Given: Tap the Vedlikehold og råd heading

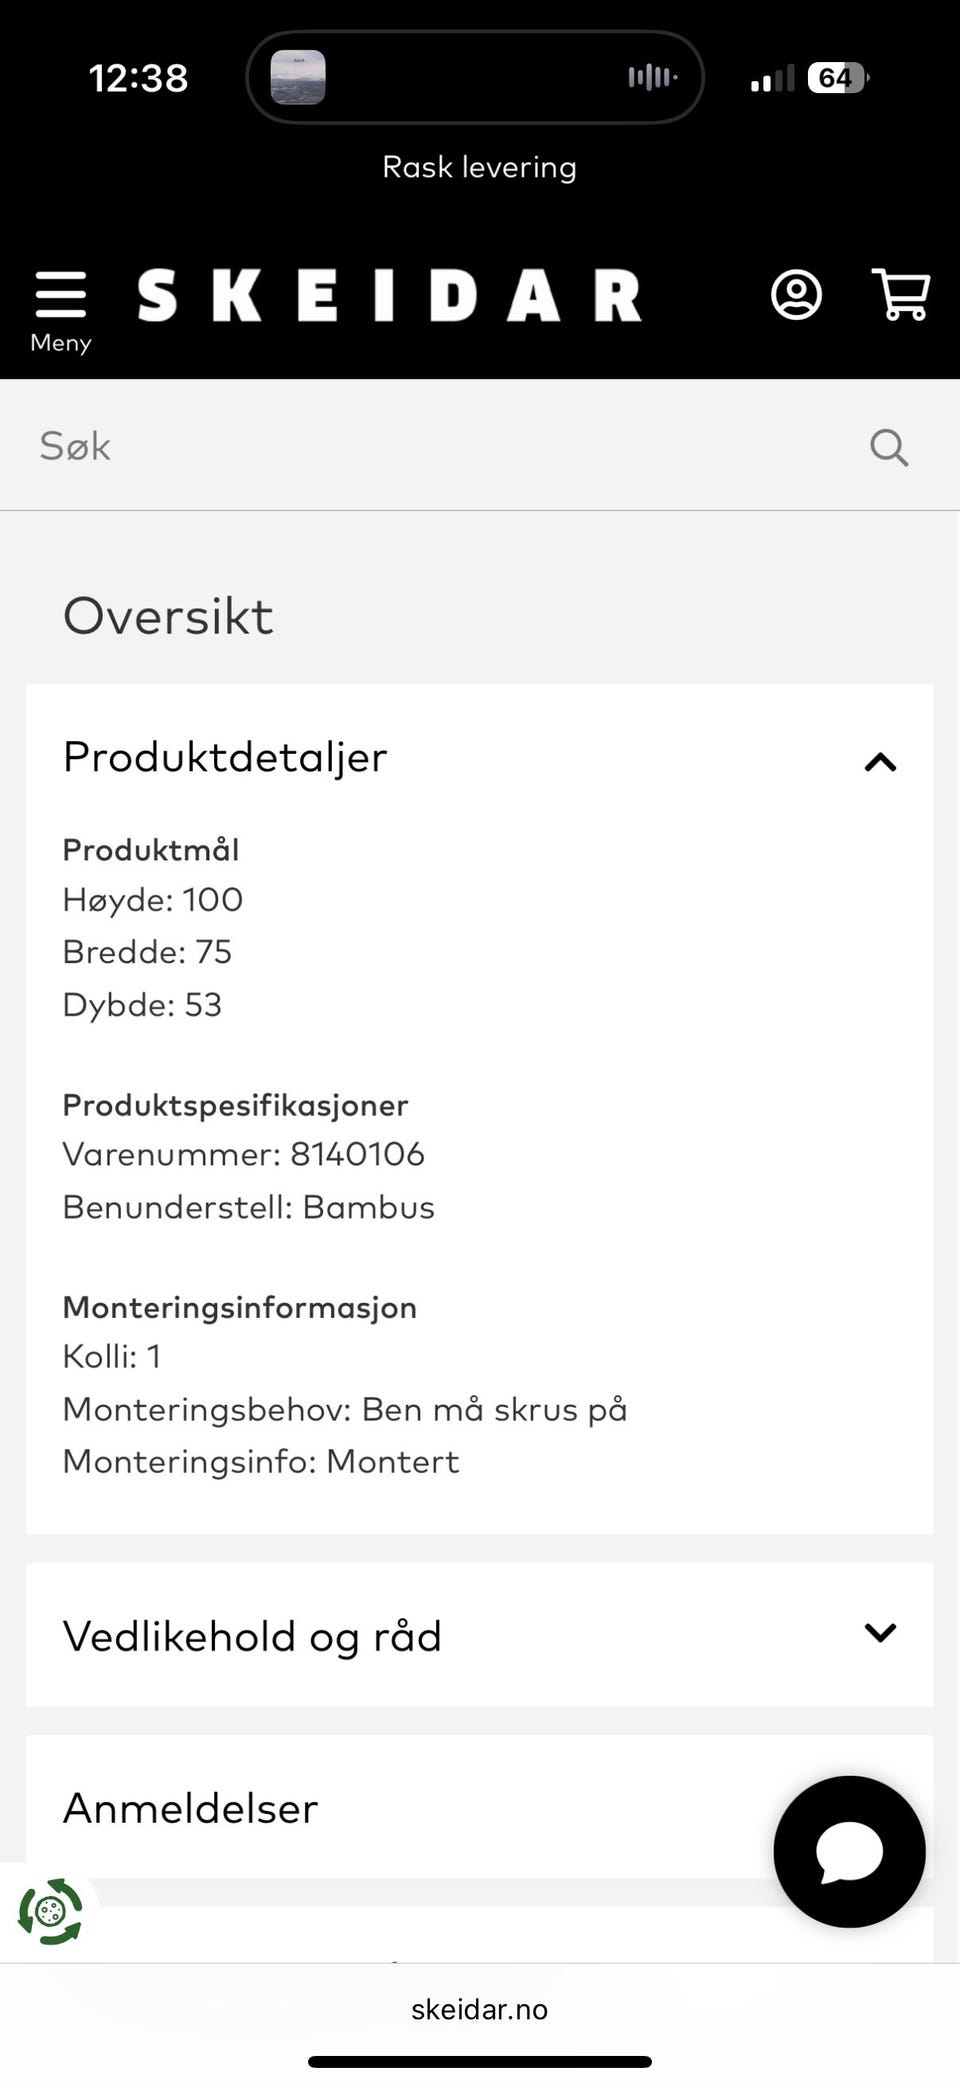Looking at the screenshot, I should click(x=252, y=1637).
